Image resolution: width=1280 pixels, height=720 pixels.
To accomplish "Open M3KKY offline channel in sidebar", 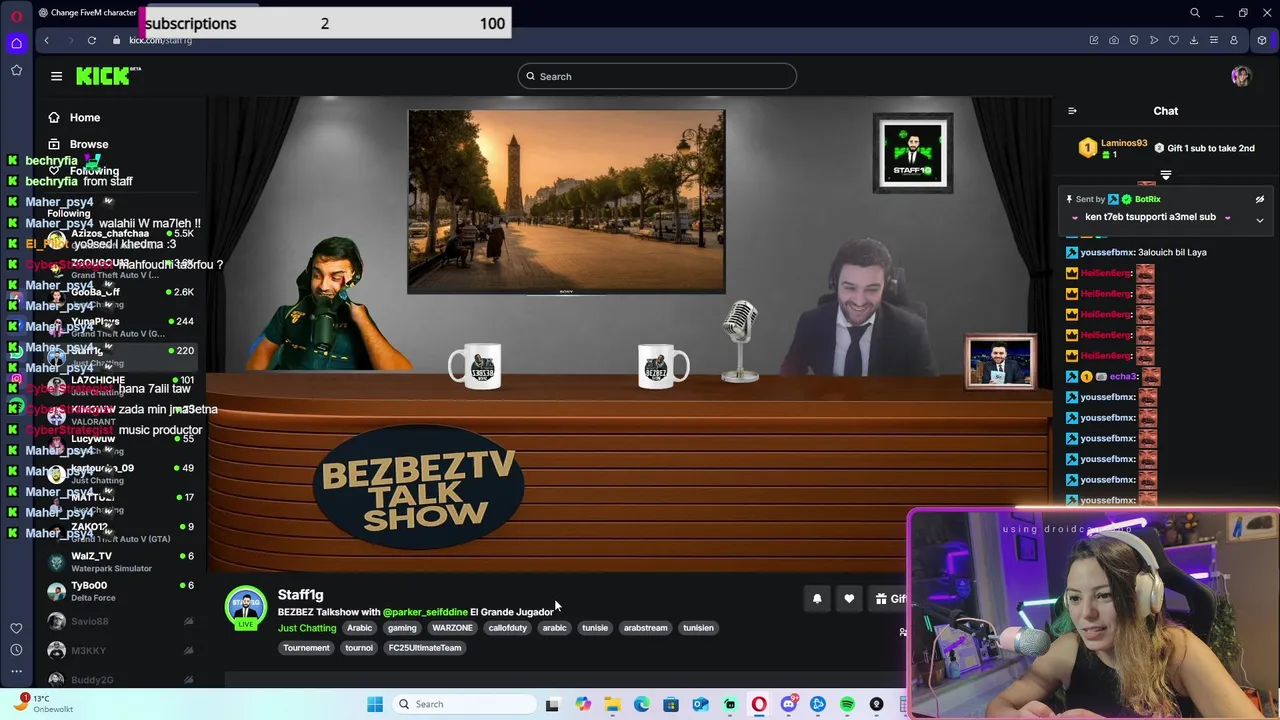I will (x=120, y=650).
